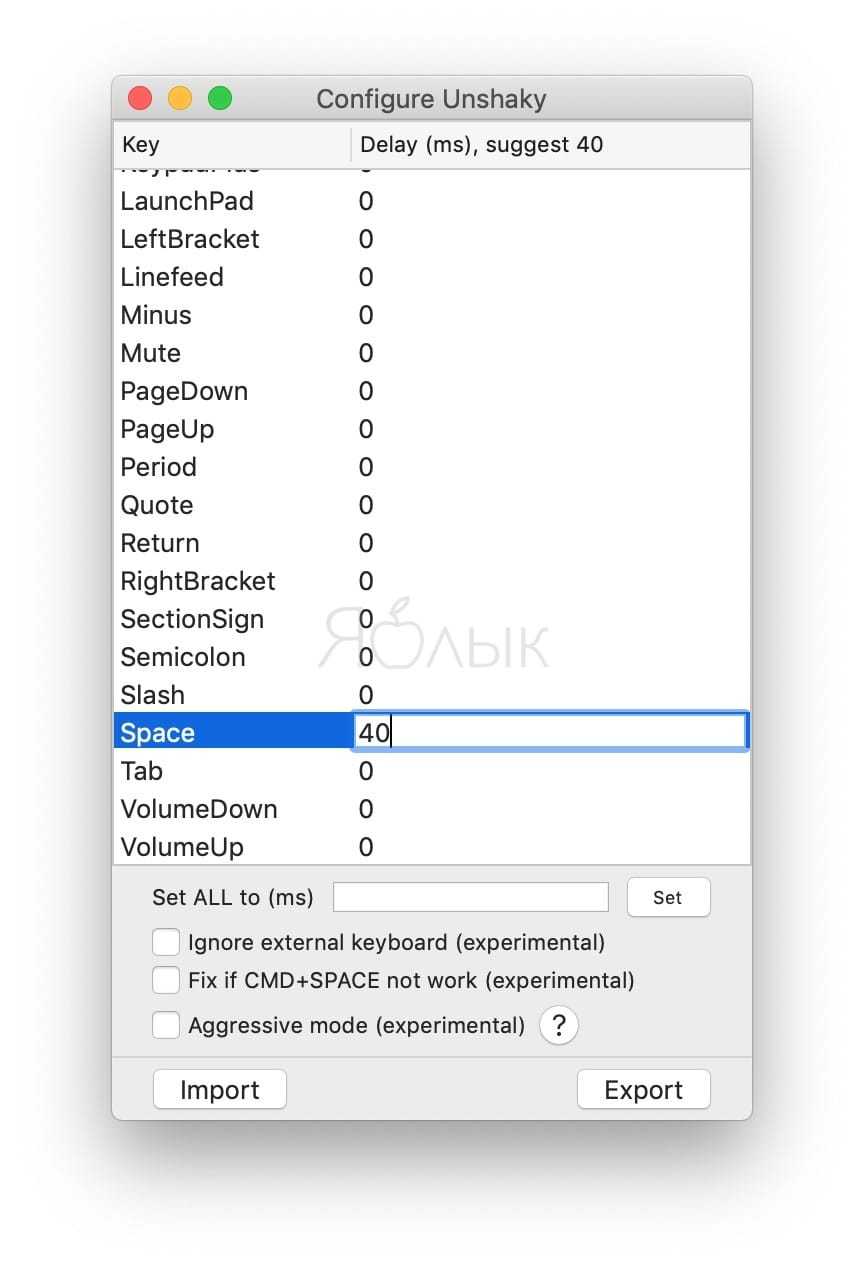Enable Ignore external keyboard checkbox

tap(166, 943)
